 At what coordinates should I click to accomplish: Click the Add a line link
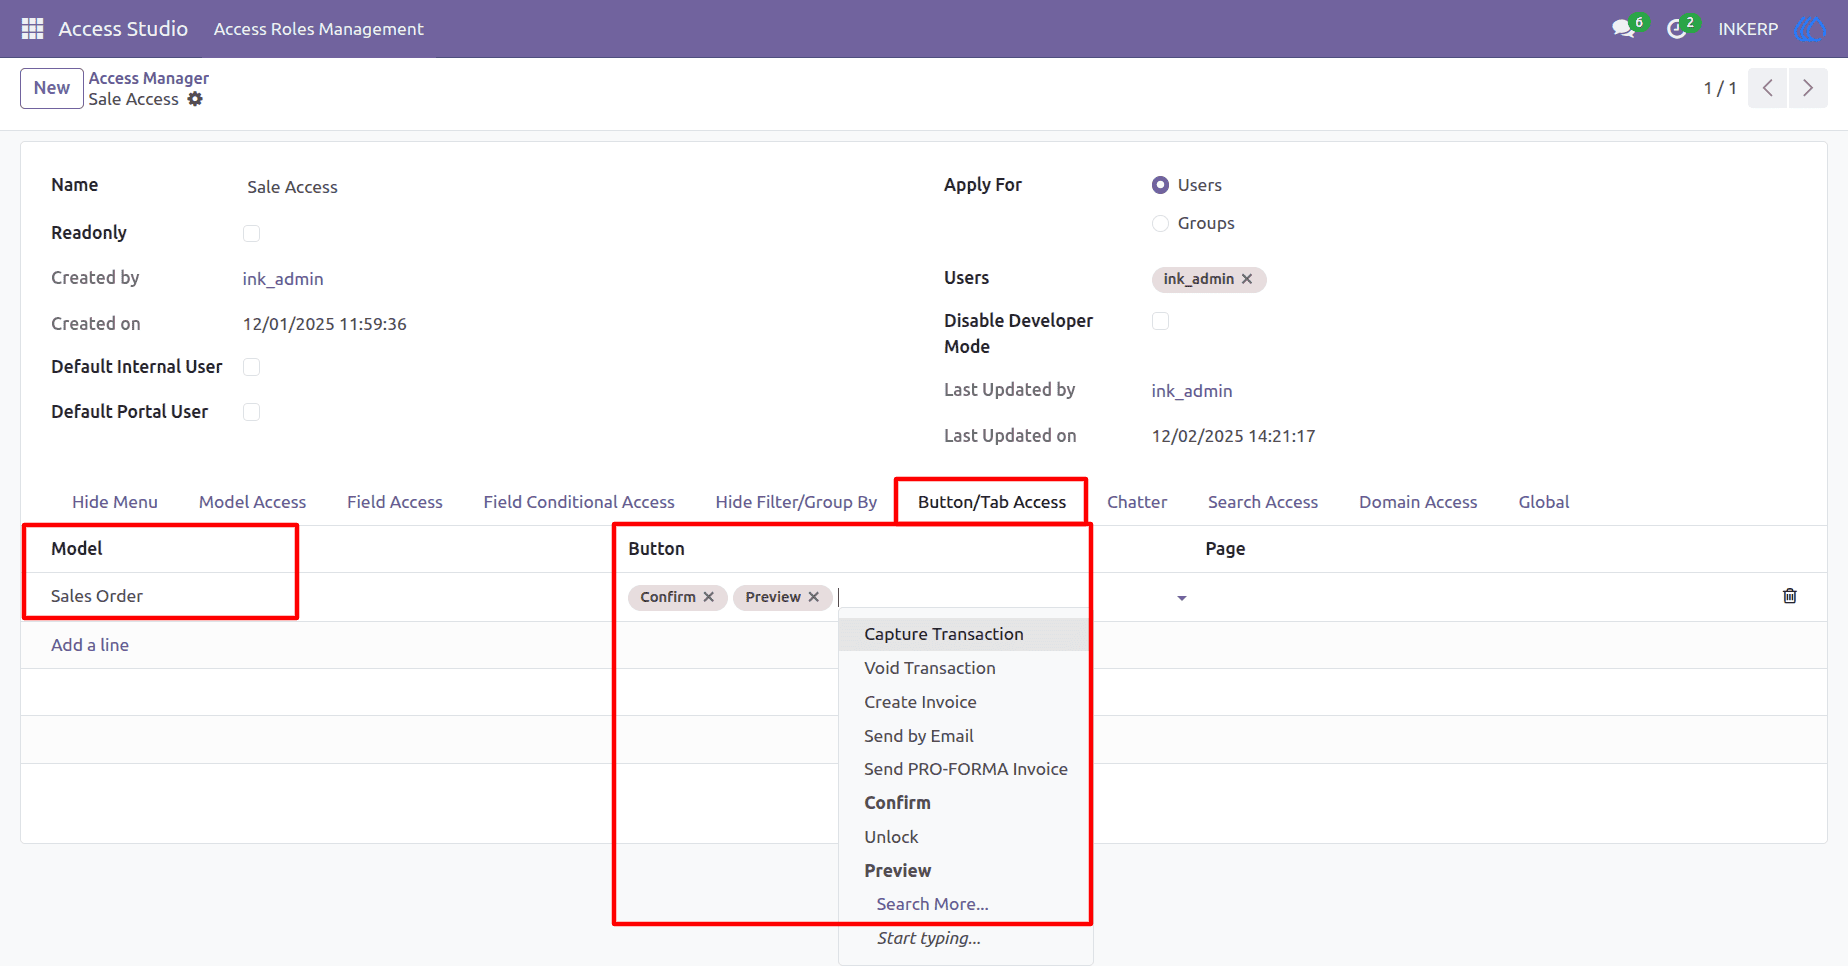(x=90, y=645)
